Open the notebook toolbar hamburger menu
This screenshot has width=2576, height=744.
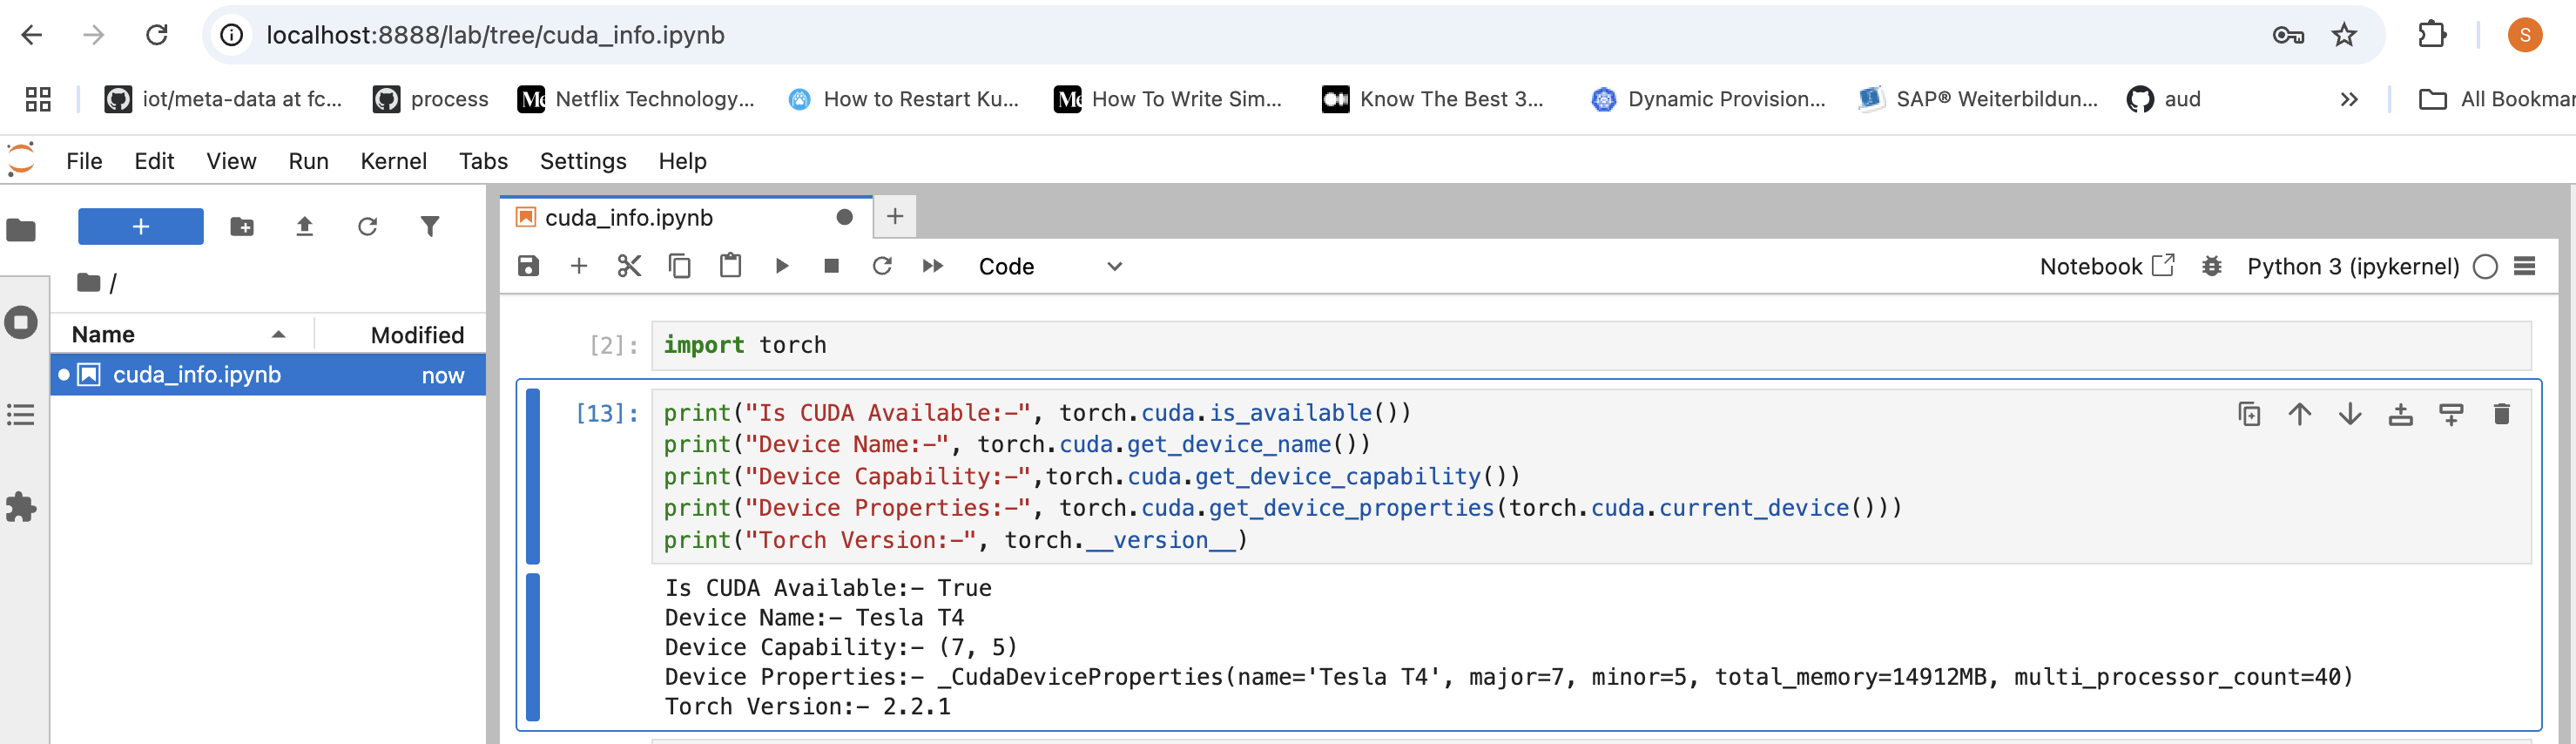click(x=2525, y=266)
